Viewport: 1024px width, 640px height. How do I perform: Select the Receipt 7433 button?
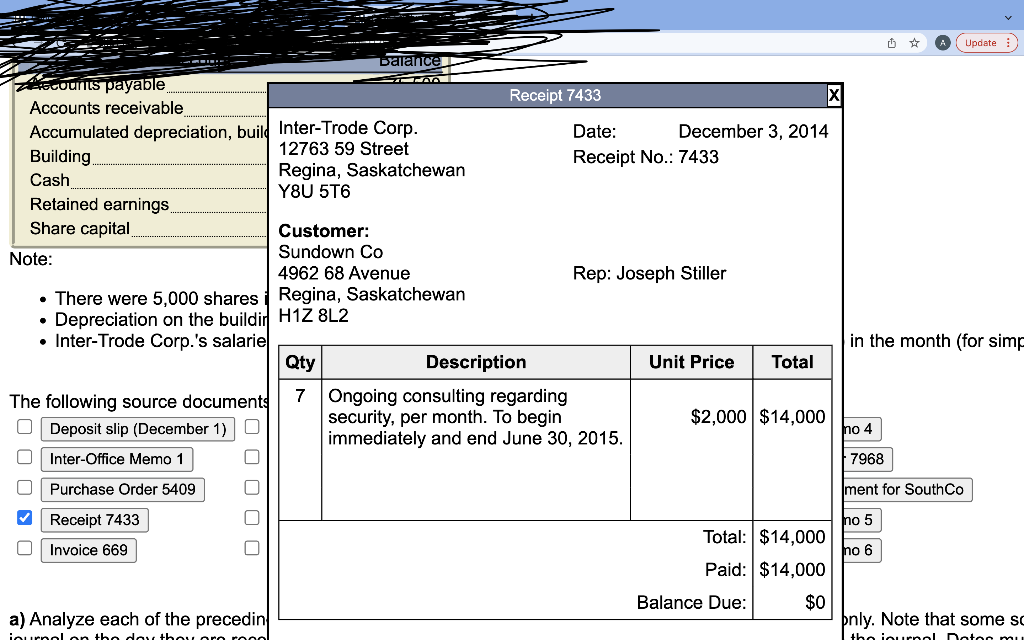pyautogui.click(x=94, y=520)
